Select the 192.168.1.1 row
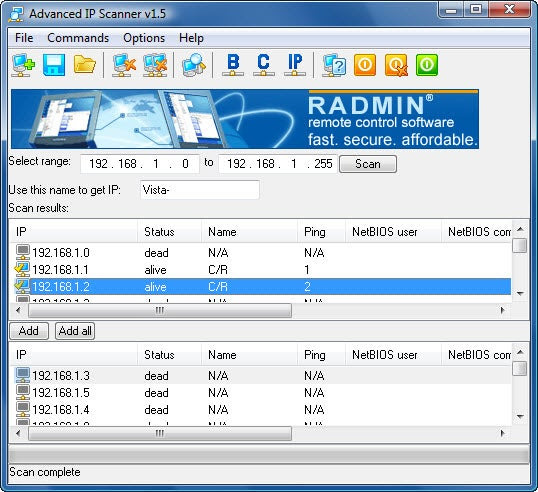This screenshot has height=492, width=538. pos(261,269)
